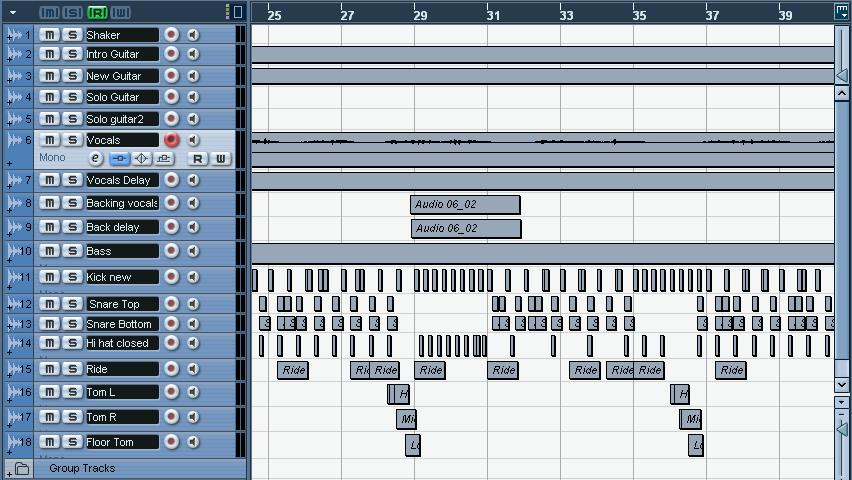Toggle the EQ bypass icon on Vocals
This screenshot has width=852, height=480.
coord(141,158)
